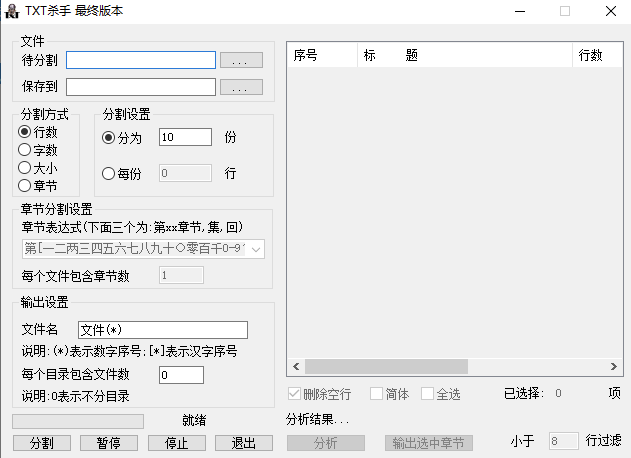Click the 标题 column header
Viewport: 631px width, 458px height.
click(465, 55)
